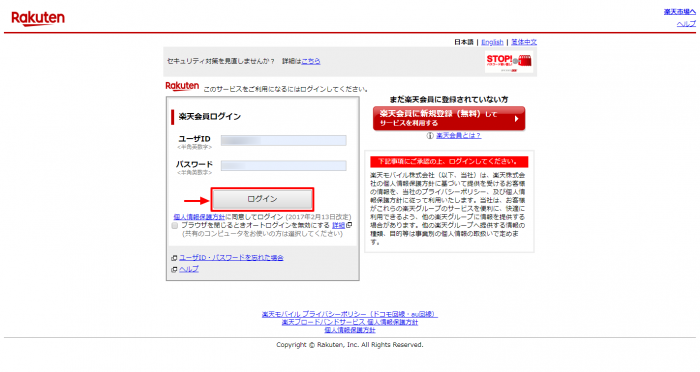This screenshot has width=700, height=372.
Task: Open 詳細 link about auto-login
Action: click(x=338, y=226)
